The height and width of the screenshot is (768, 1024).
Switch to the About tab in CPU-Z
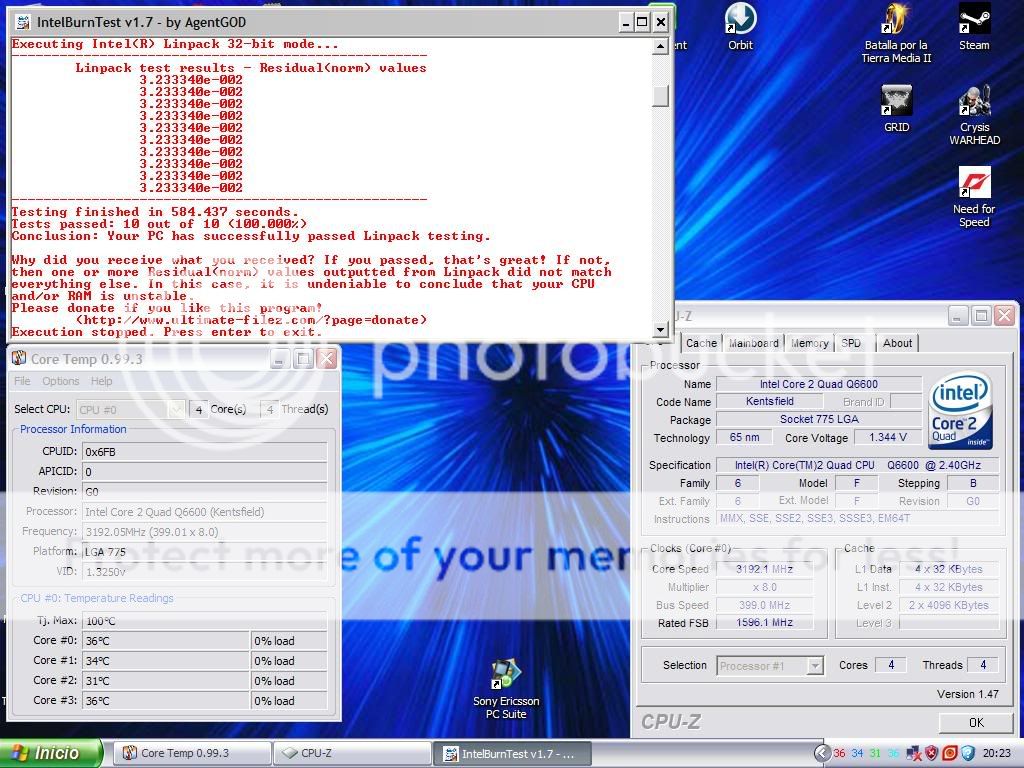(x=897, y=343)
